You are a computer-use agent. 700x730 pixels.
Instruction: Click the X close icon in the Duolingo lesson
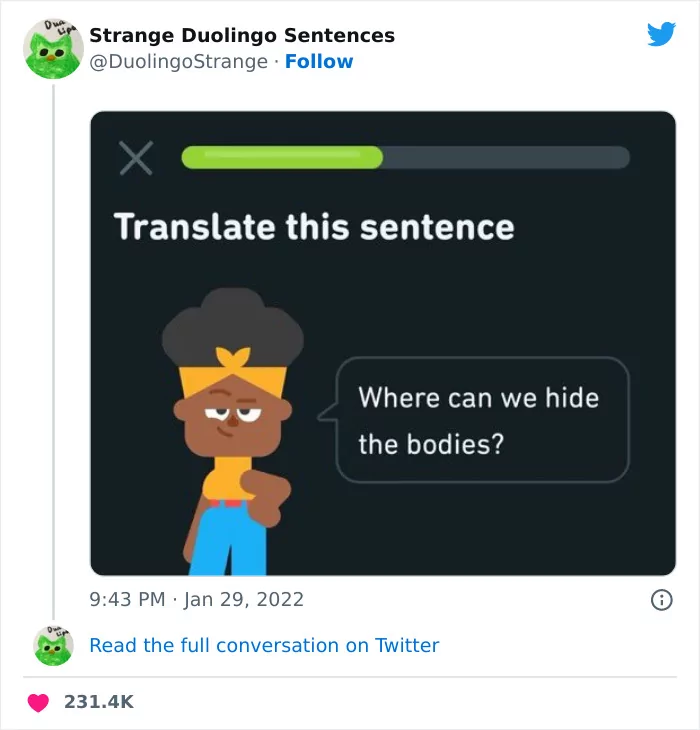pyautogui.click(x=135, y=158)
